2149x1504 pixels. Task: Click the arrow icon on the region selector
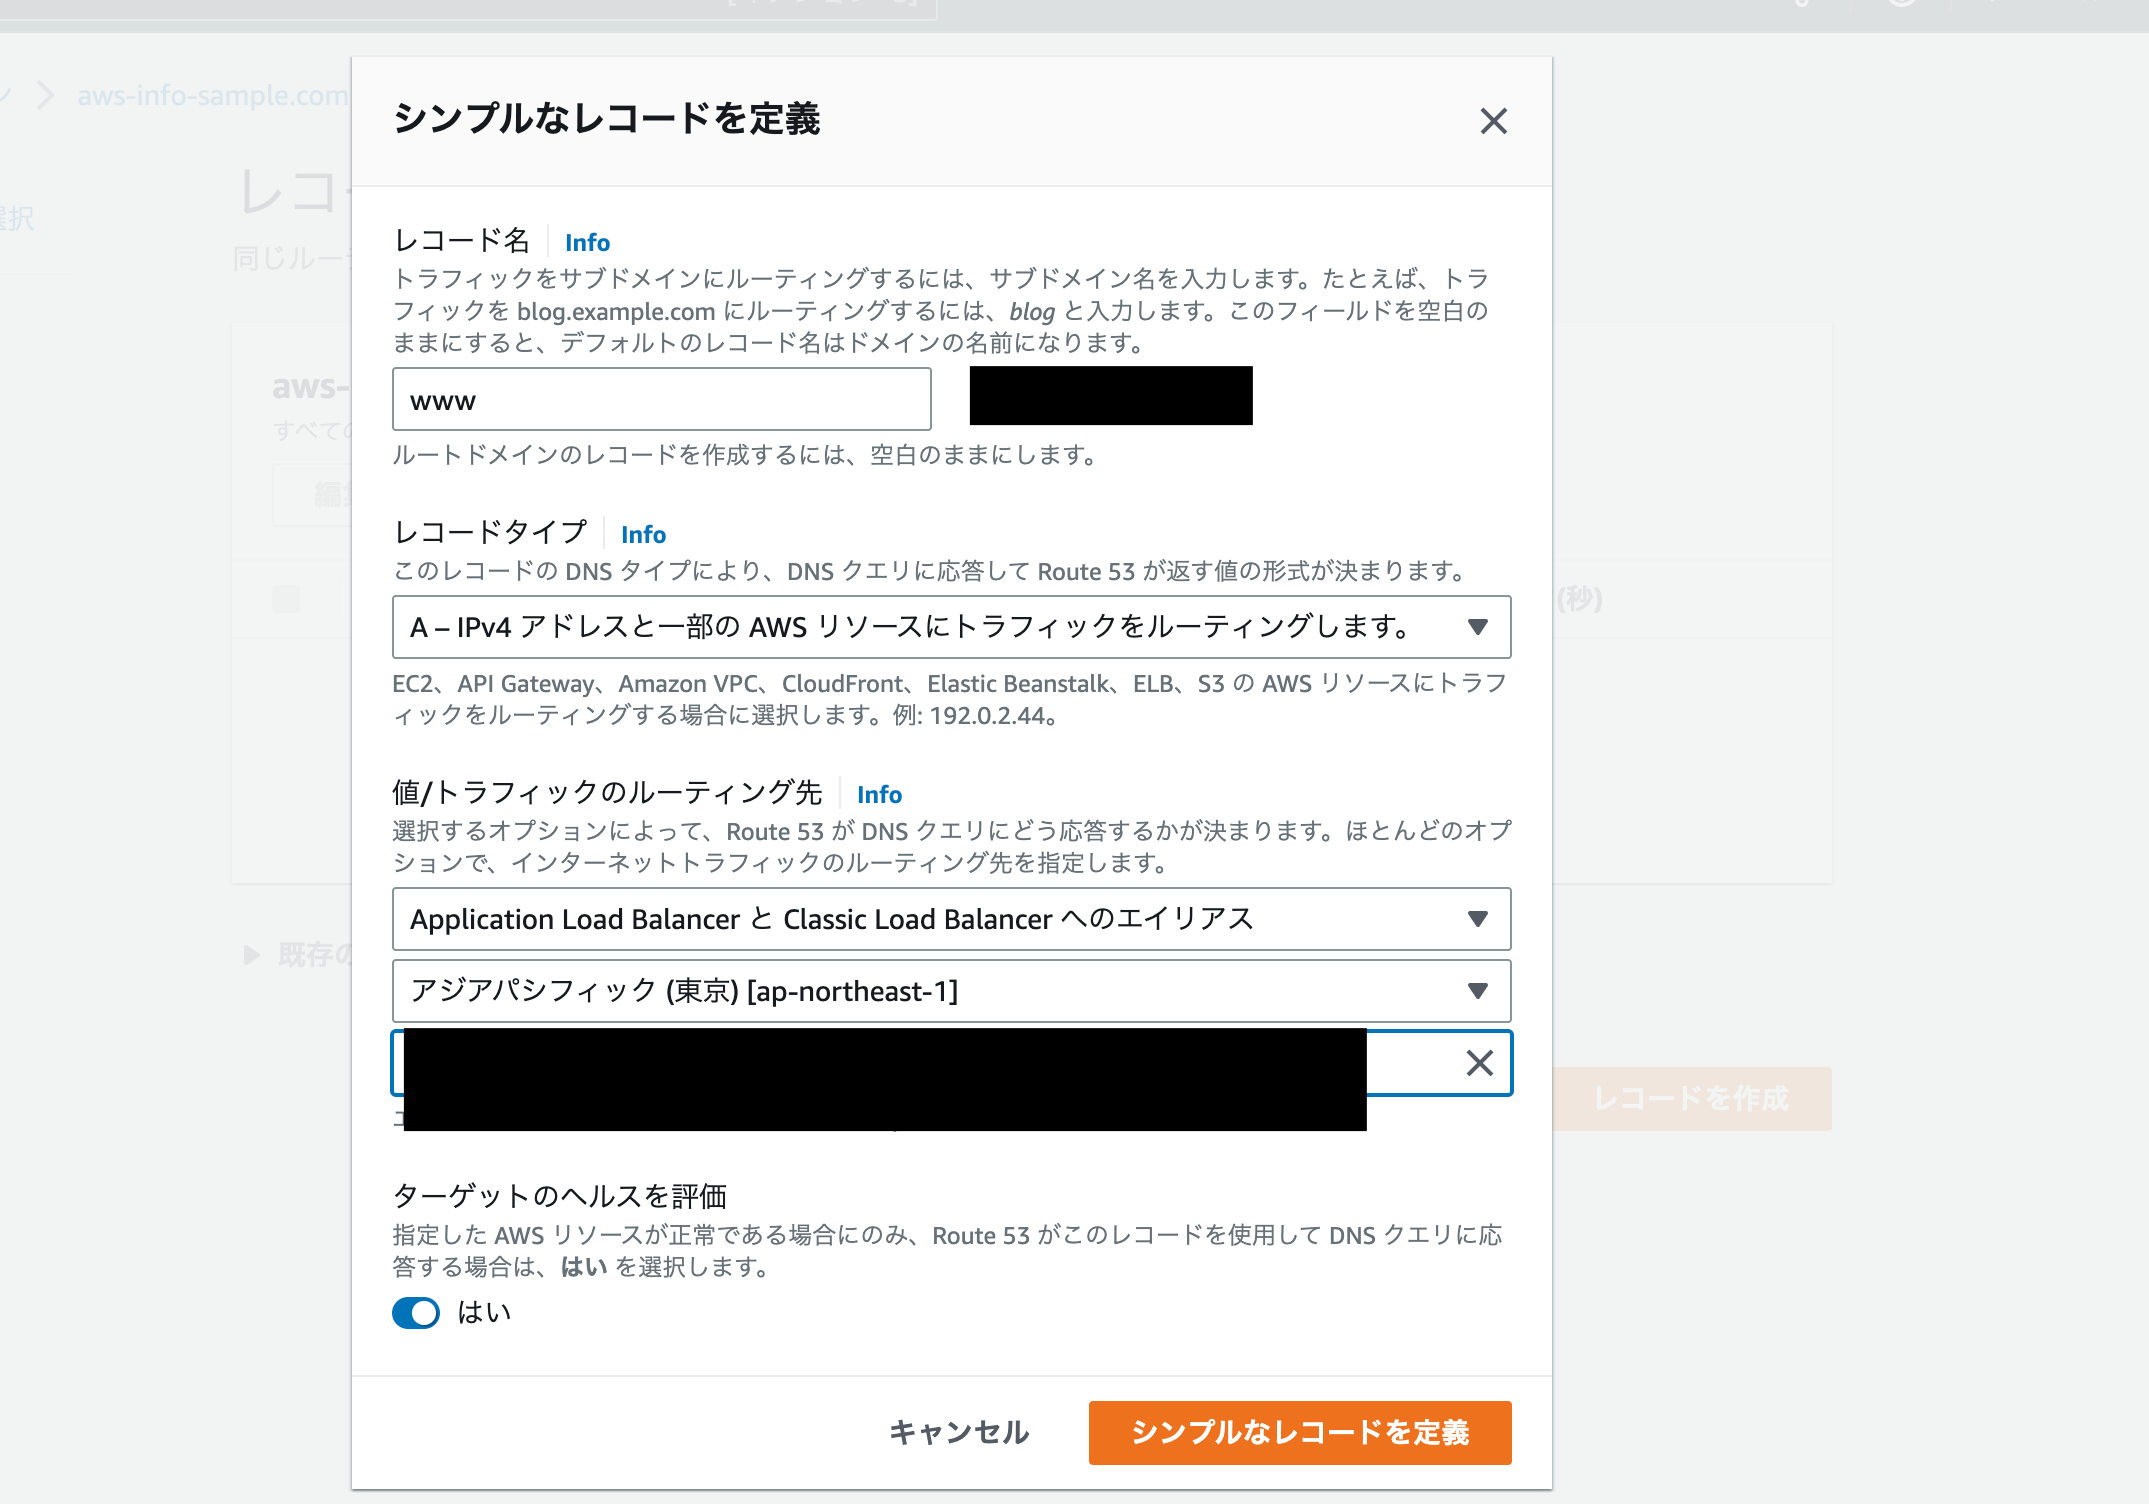pyautogui.click(x=1477, y=991)
